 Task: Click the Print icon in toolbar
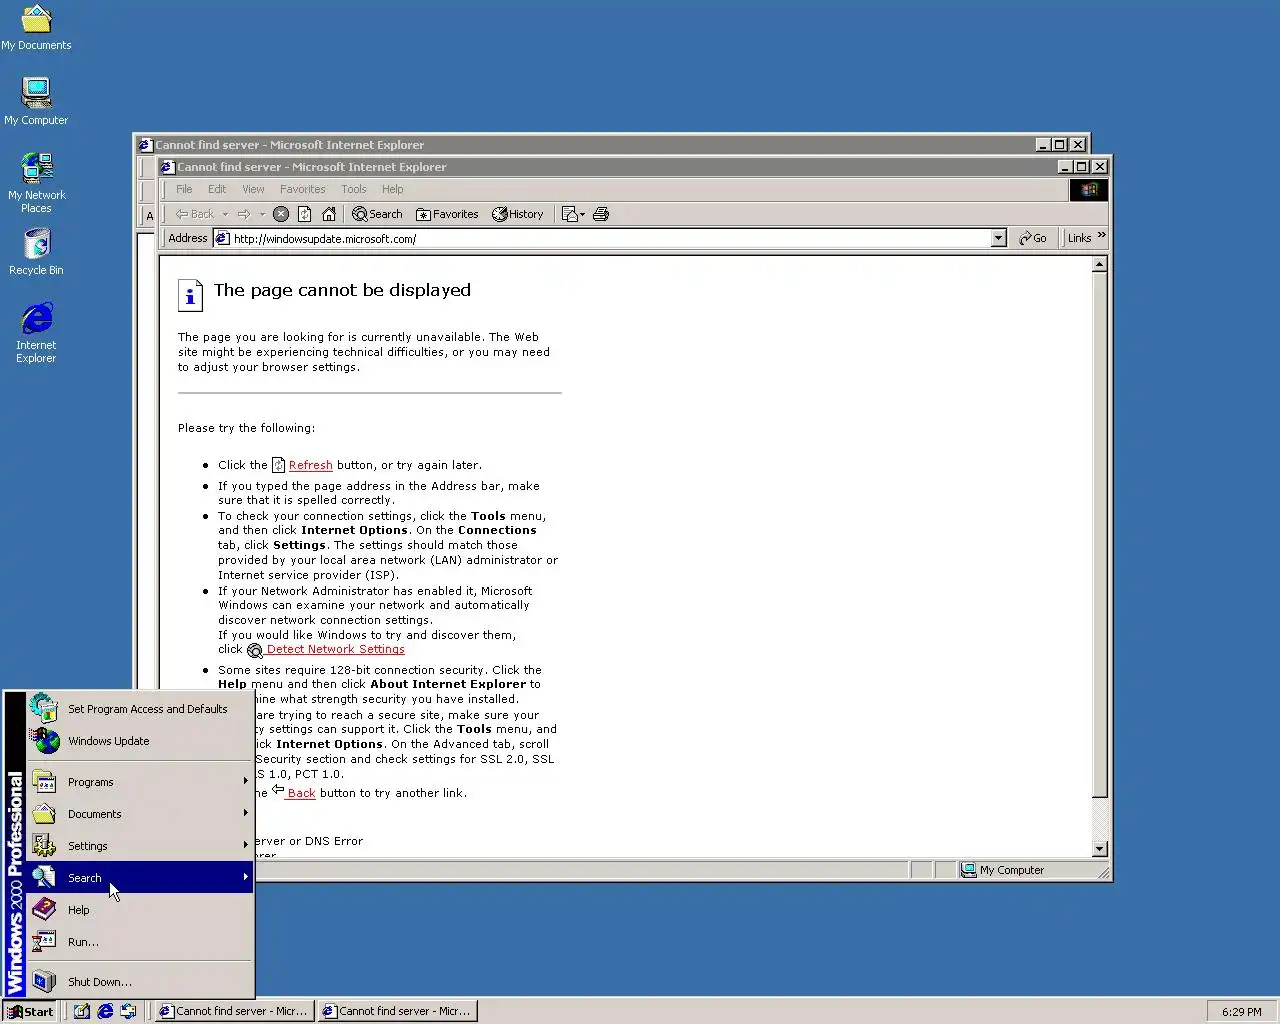601,214
